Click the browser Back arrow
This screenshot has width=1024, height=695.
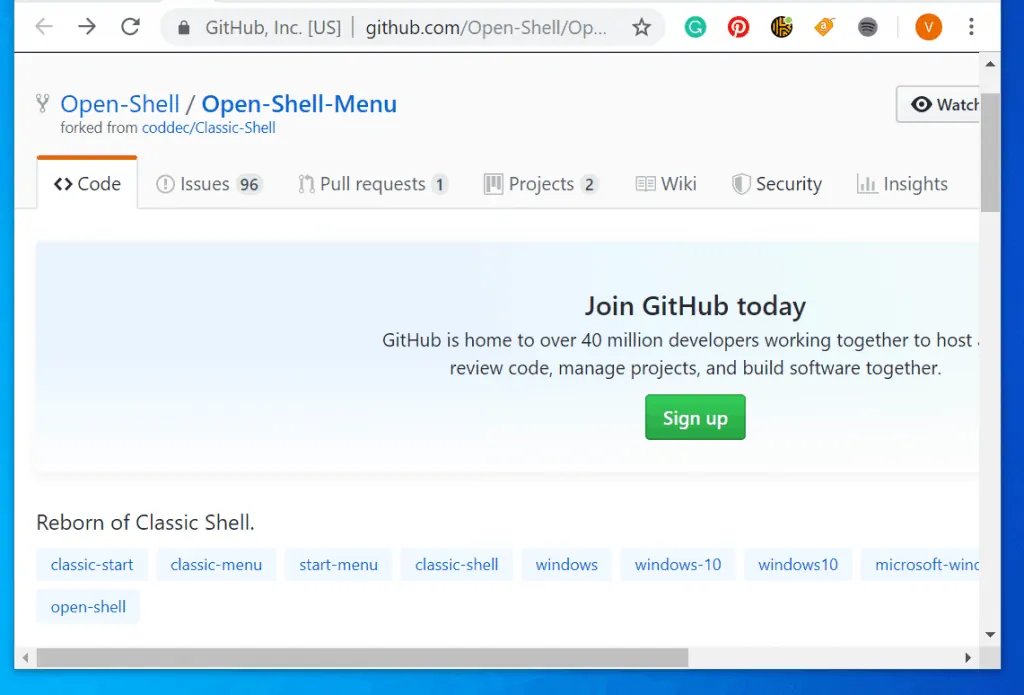pyautogui.click(x=43, y=27)
